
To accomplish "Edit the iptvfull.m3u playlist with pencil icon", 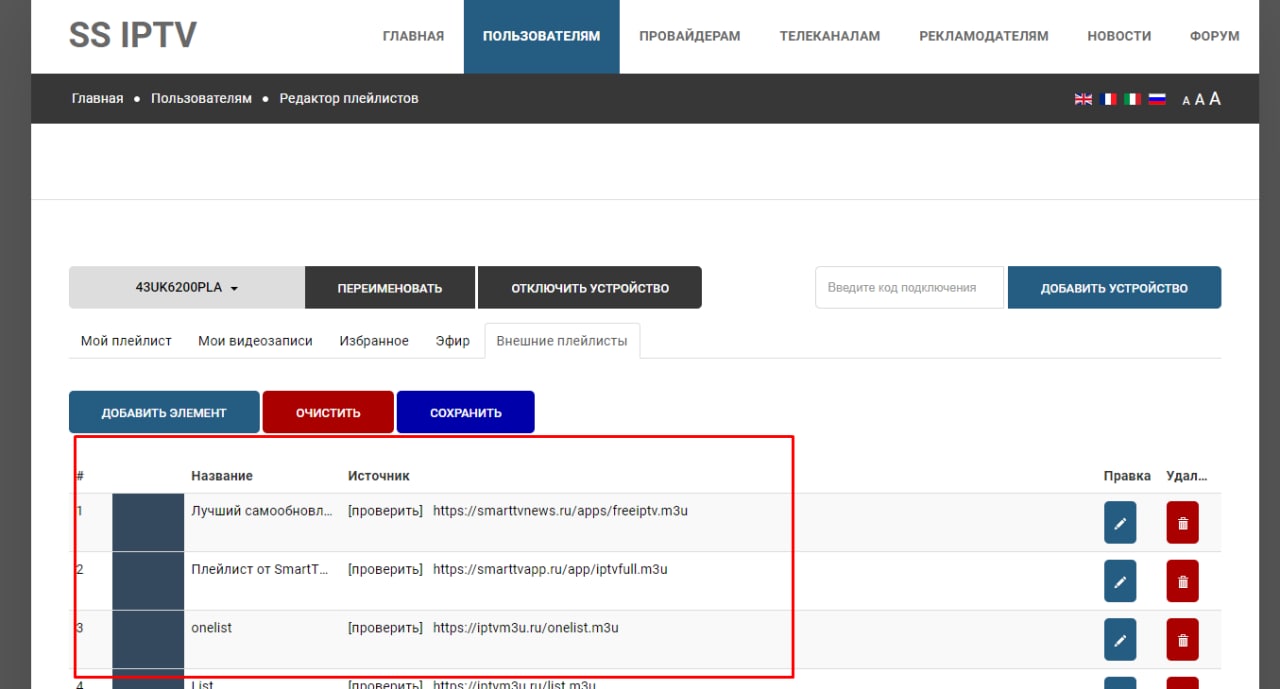I will 1120,581.
